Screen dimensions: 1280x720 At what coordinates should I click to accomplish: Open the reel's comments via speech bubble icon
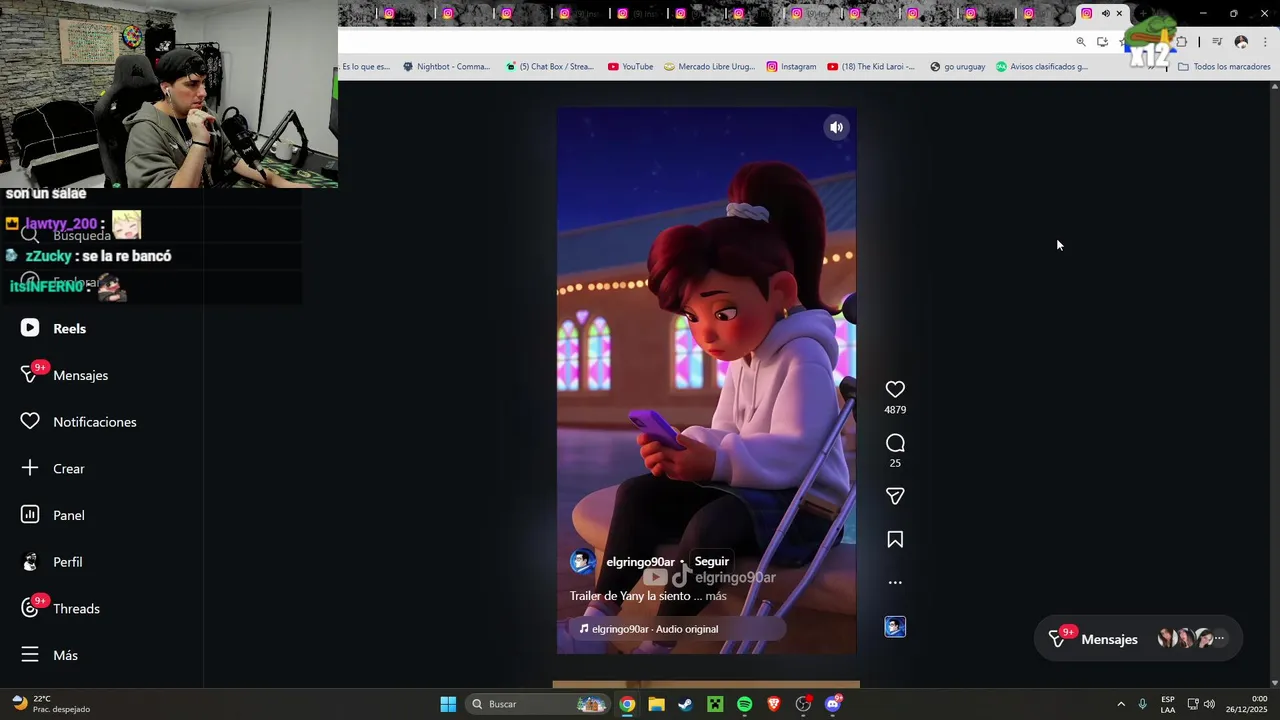(895, 442)
